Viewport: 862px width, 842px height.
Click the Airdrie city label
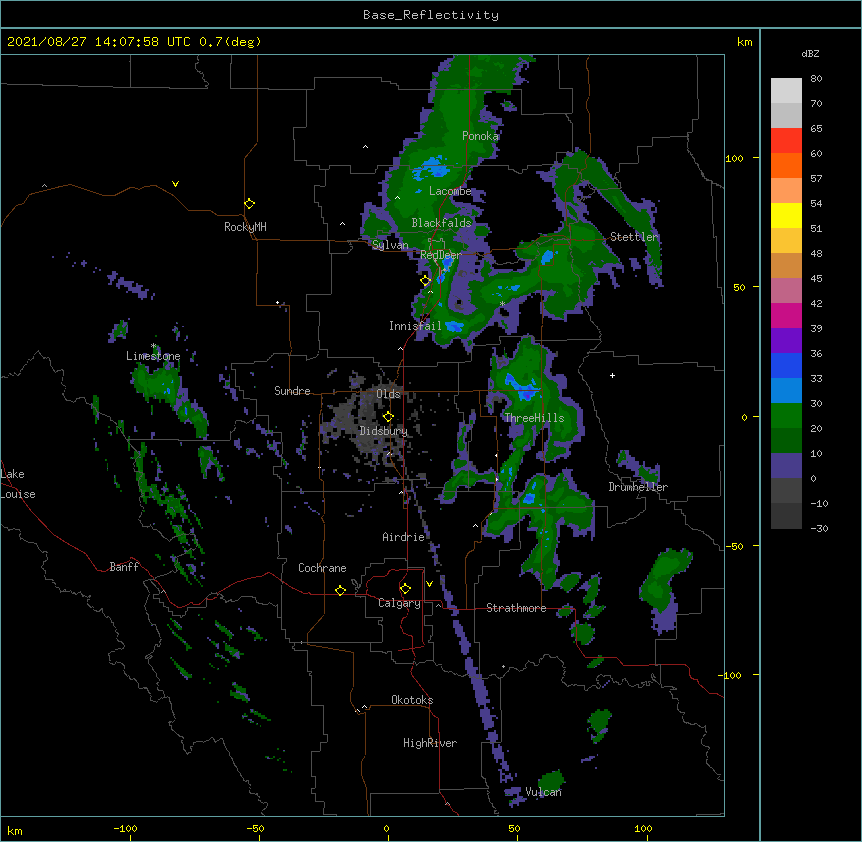(x=404, y=537)
